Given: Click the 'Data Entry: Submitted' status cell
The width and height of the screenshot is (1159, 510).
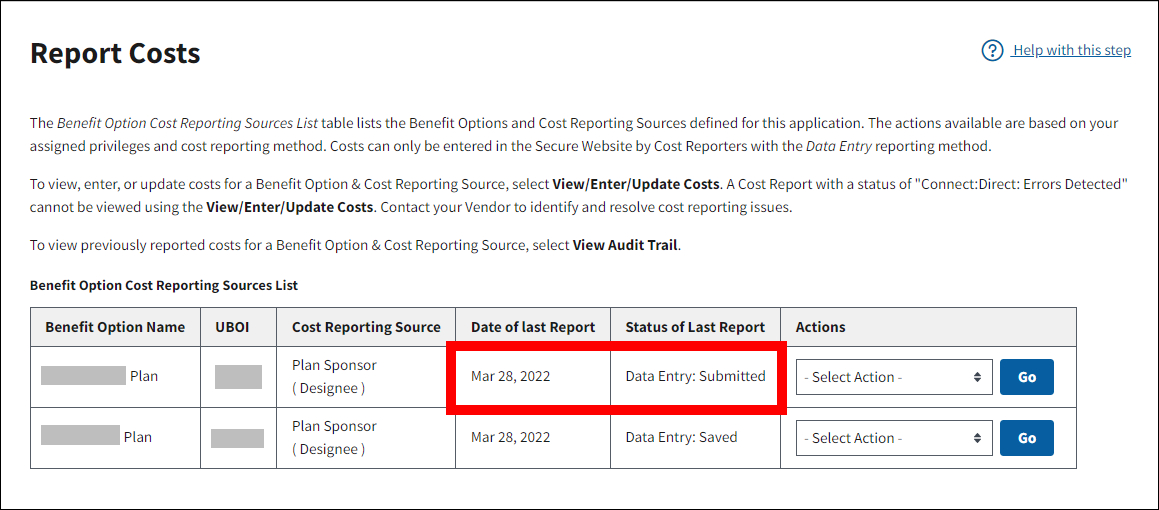Looking at the screenshot, I should (695, 377).
